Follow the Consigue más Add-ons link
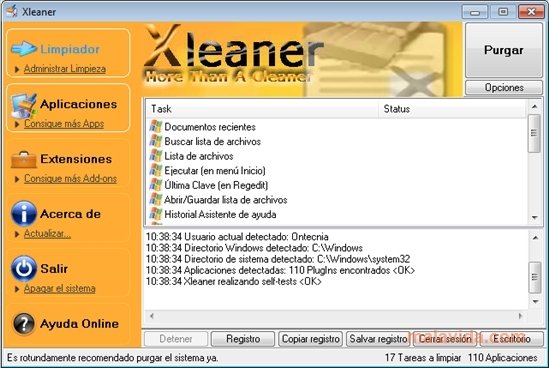The image size is (549, 368). pyautogui.click(x=70, y=179)
